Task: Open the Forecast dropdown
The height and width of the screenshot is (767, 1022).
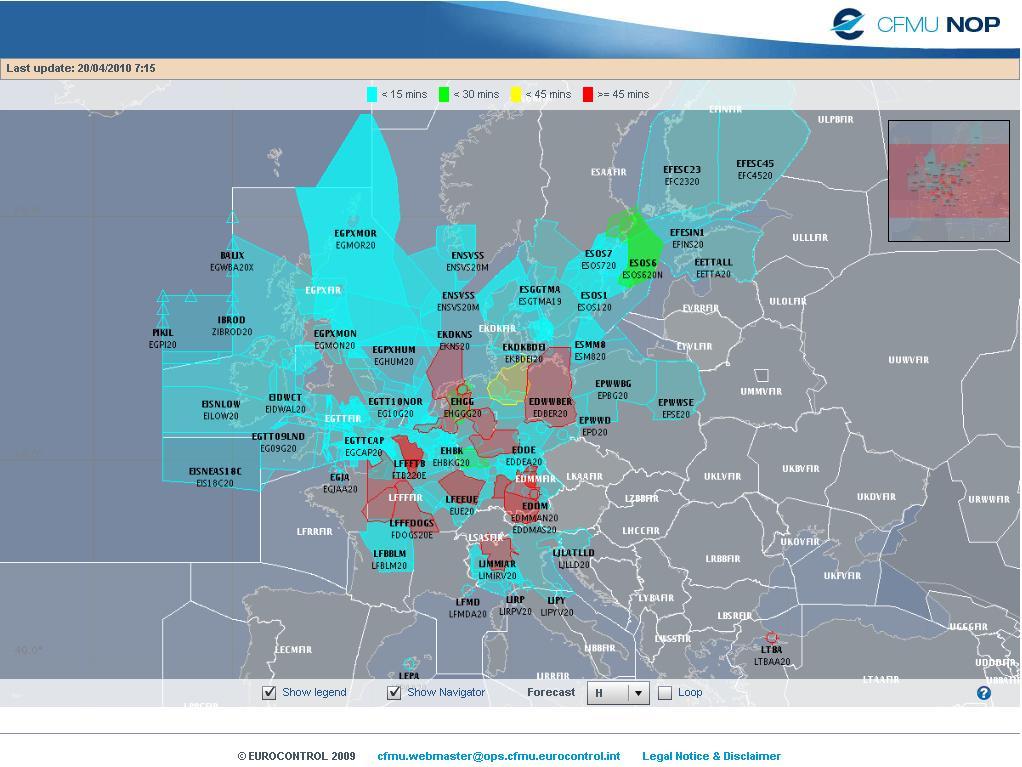Action: [x=618, y=693]
